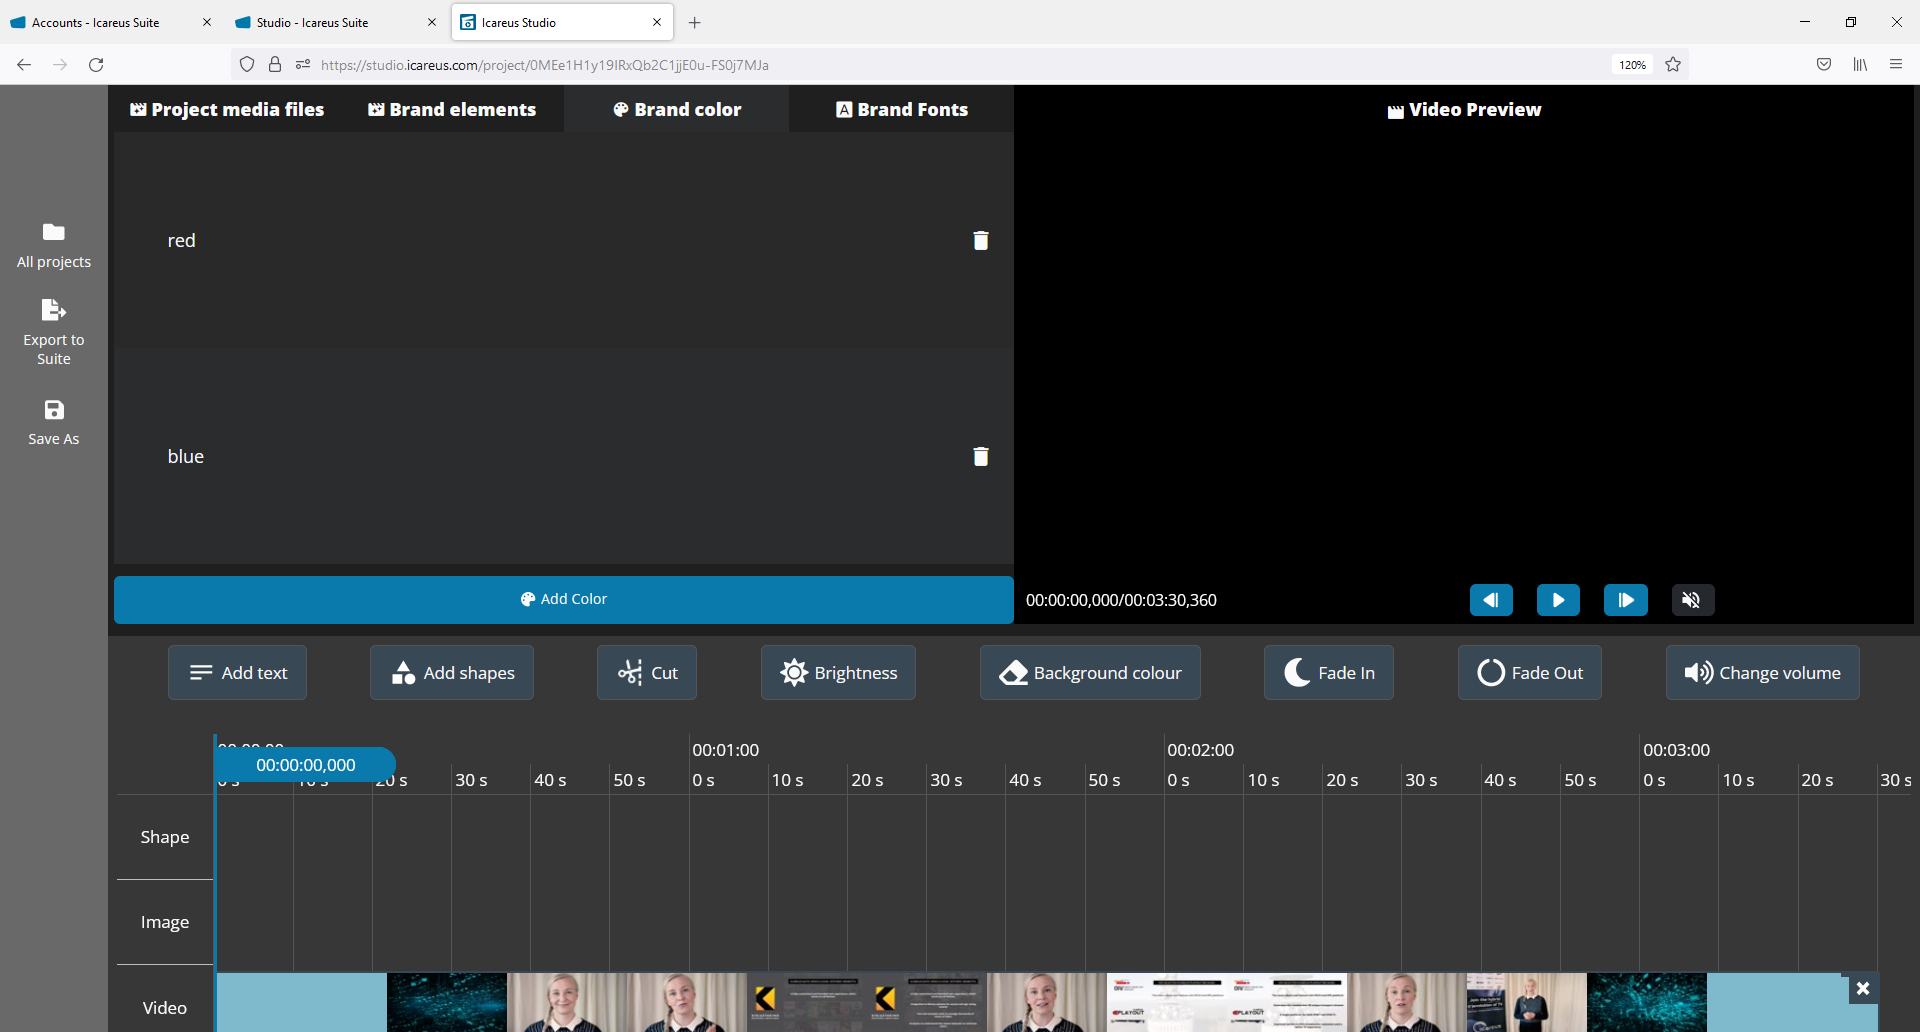1920x1032 pixels.
Task: Switch to Project media files tab
Action: point(227,110)
